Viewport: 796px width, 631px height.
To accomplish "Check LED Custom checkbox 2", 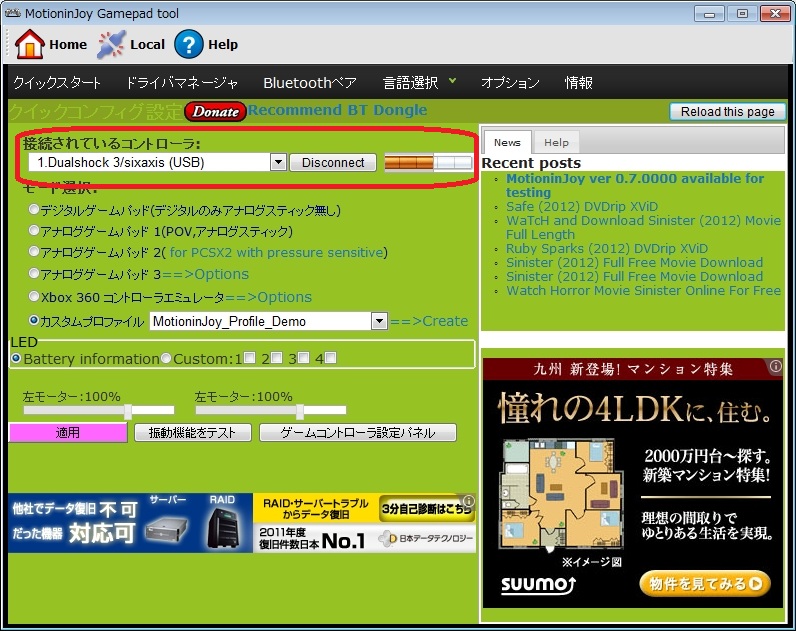I will (276, 358).
